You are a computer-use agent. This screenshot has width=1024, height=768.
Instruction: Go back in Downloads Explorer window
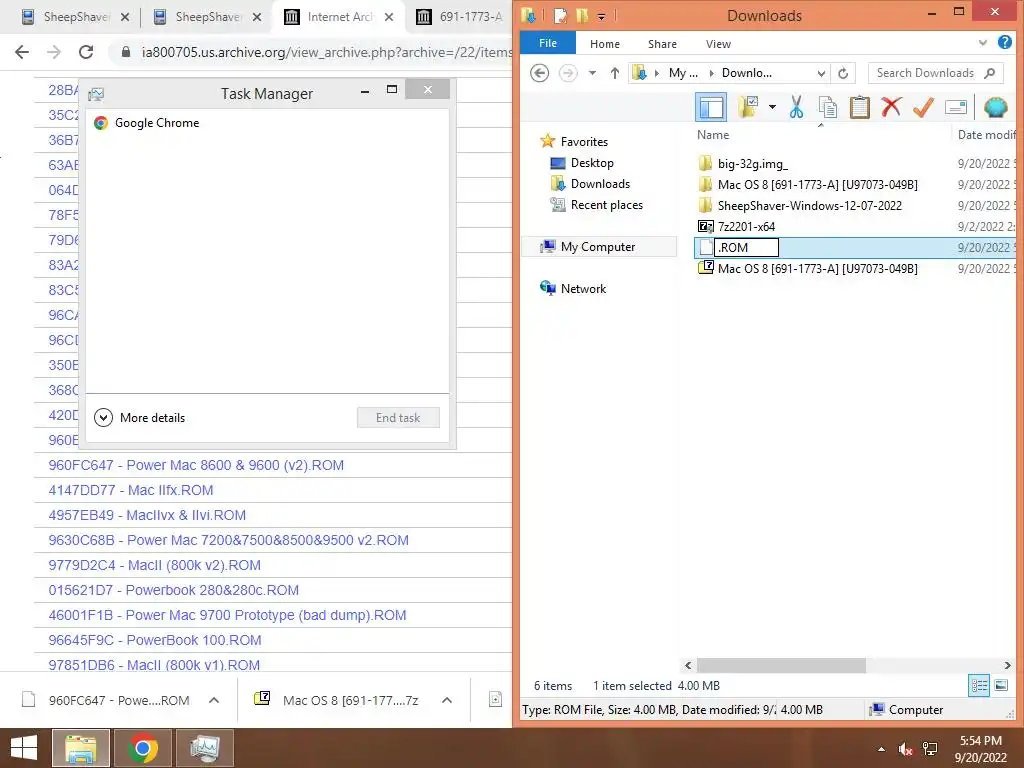tap(539, 72)
